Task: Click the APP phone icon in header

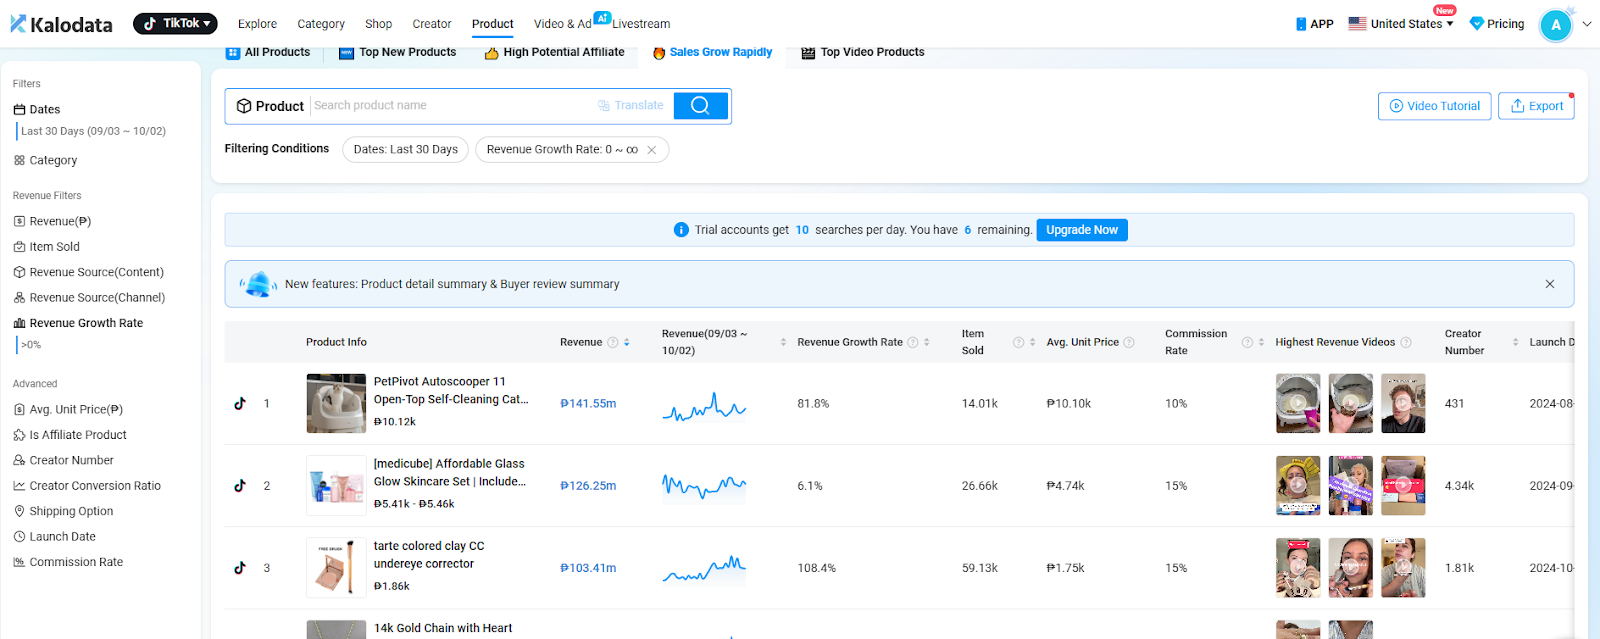Action: click(x=1301, y=24)
